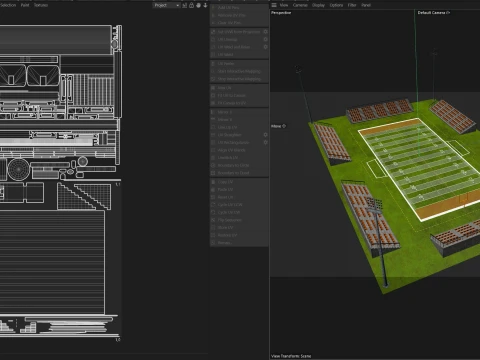Viewport: 480px width, 360px height.
Task: Choose the Store UV command
Action: (x=239, y=227)
